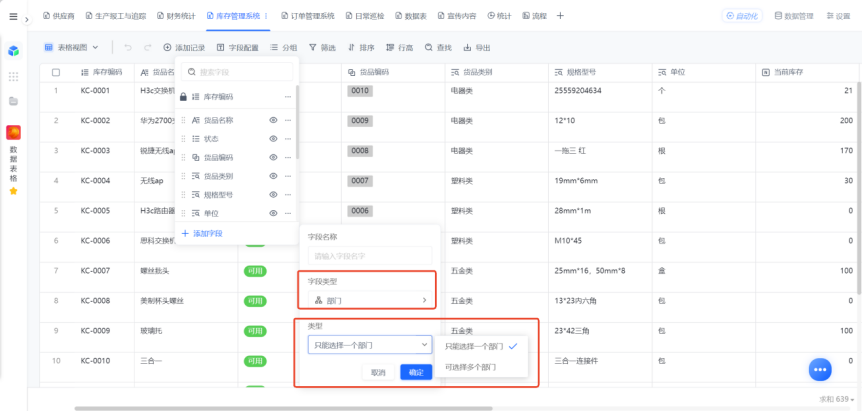Open the apps grid icon in sidebar
This screenshot has height=411, width=862.
[14, 76]
